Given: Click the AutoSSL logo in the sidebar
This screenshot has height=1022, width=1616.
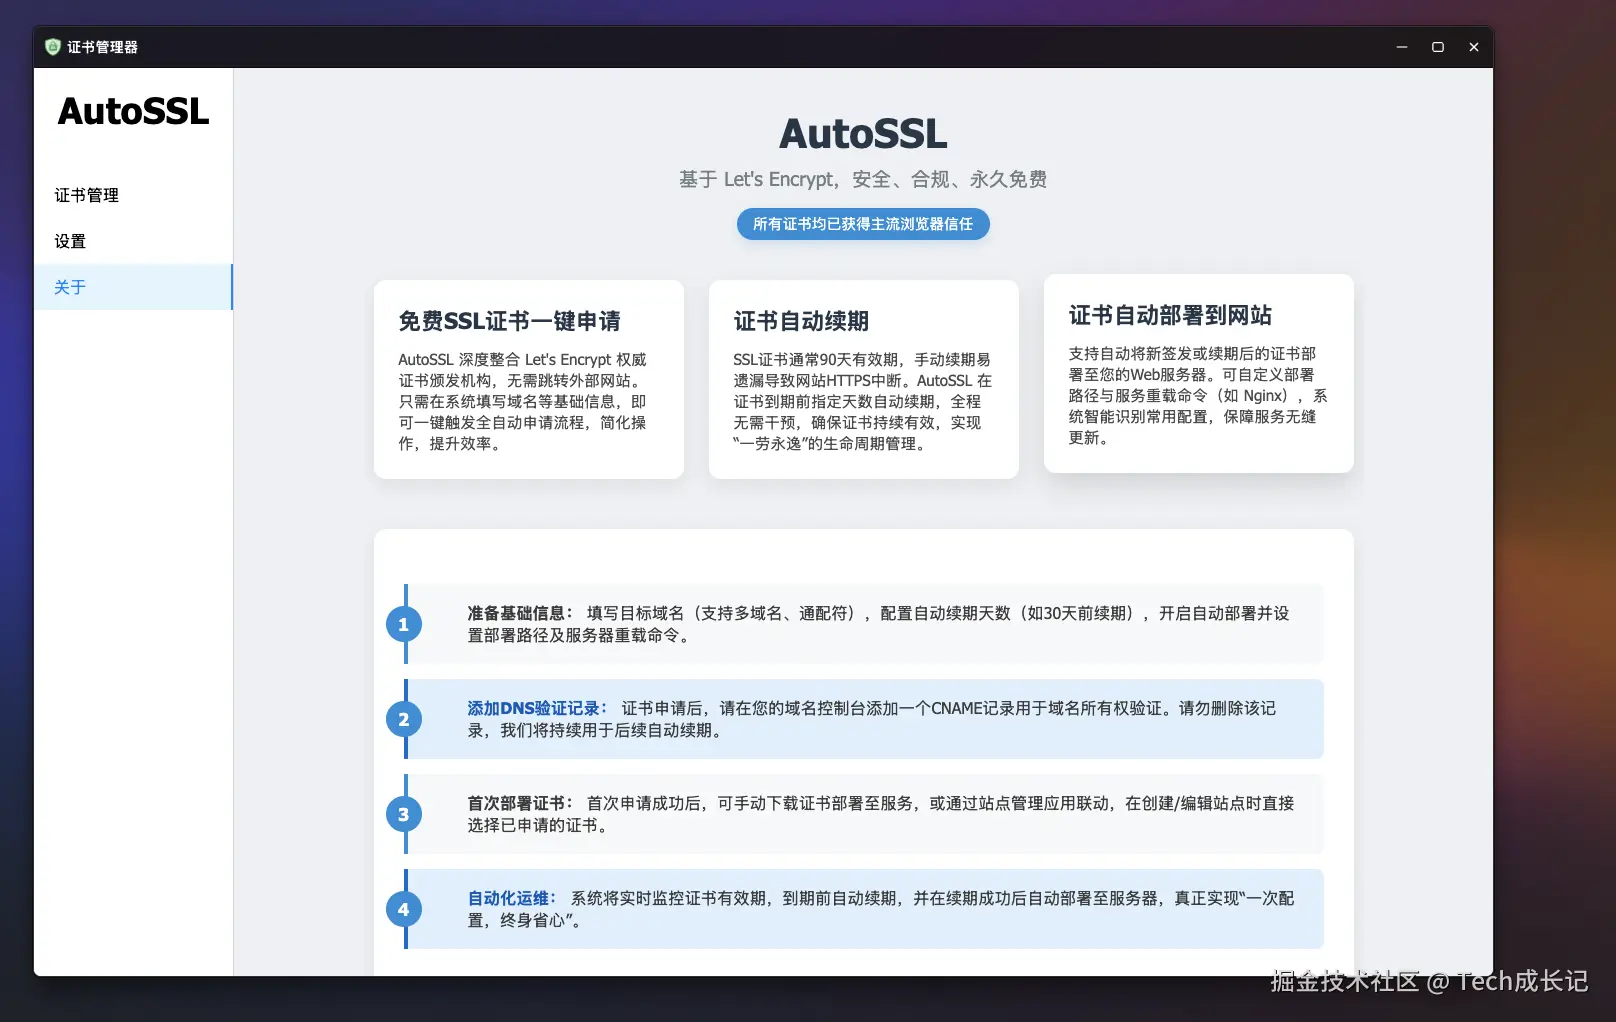Looking at the screenshot, I should (132, 112).
